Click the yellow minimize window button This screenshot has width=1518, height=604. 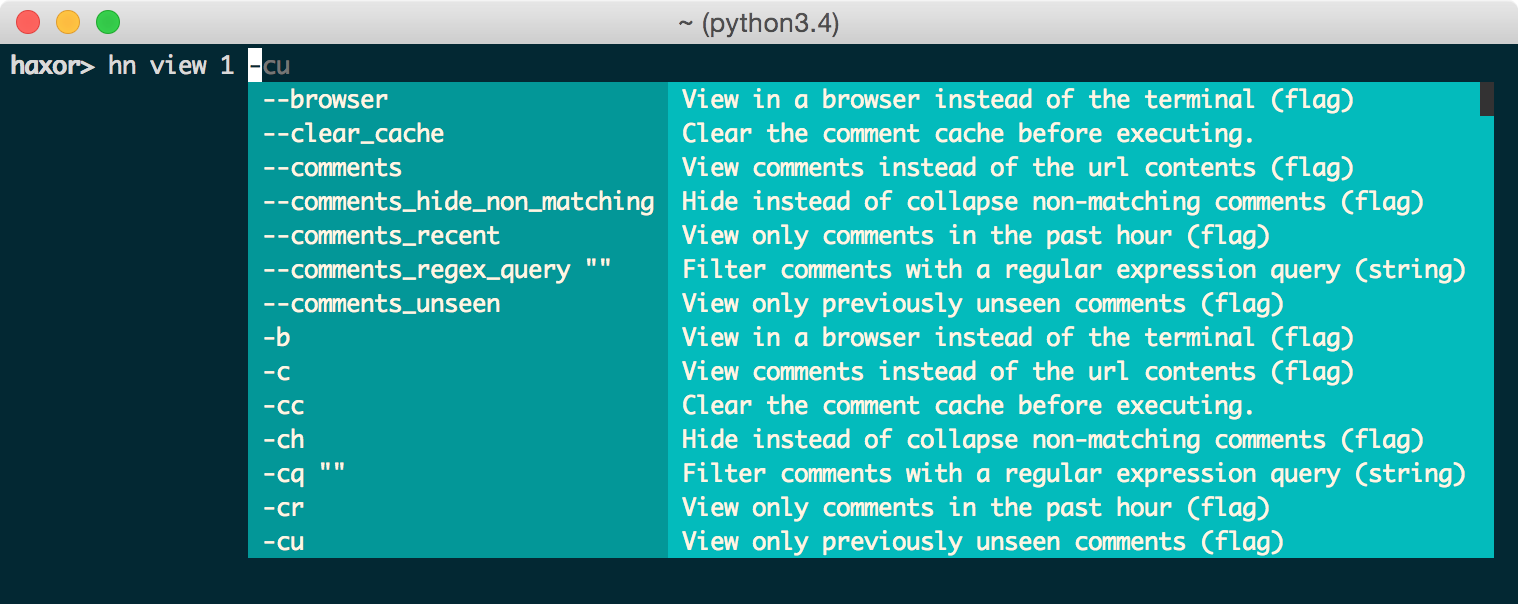[x=68, y=21]
